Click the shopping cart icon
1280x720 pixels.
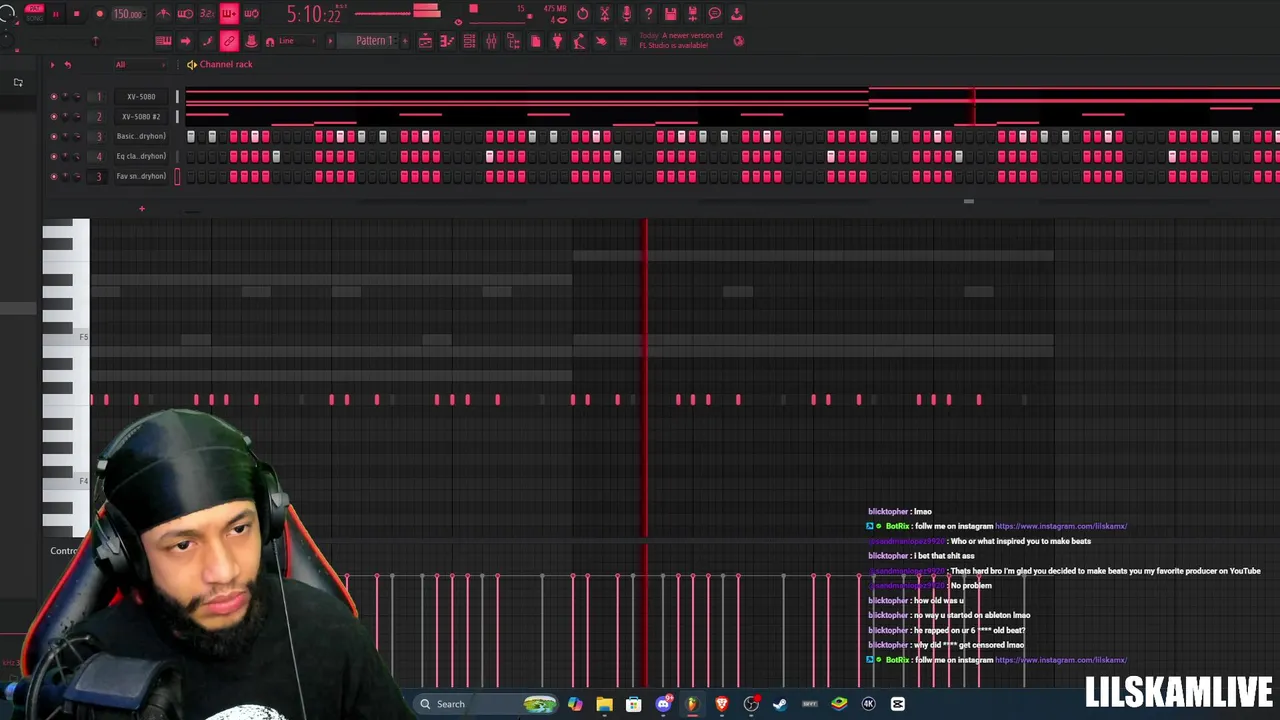(x=623, y=41)
